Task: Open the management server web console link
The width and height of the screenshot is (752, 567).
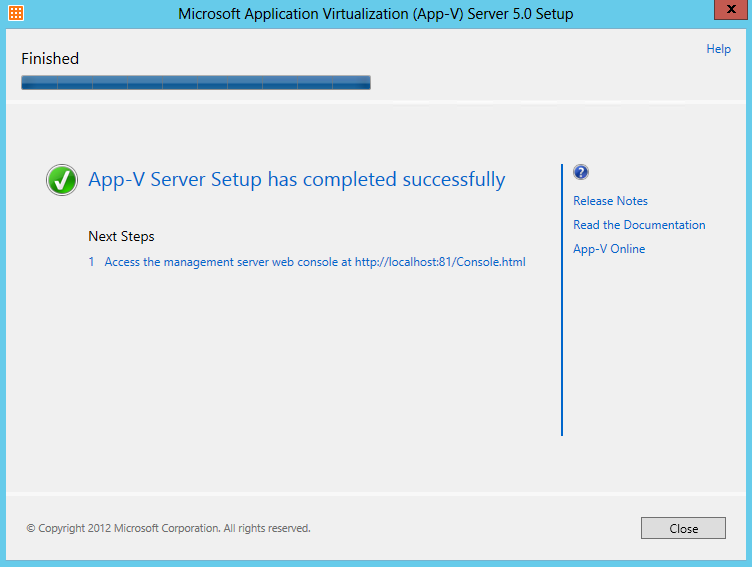Action: tap(315, 262)
